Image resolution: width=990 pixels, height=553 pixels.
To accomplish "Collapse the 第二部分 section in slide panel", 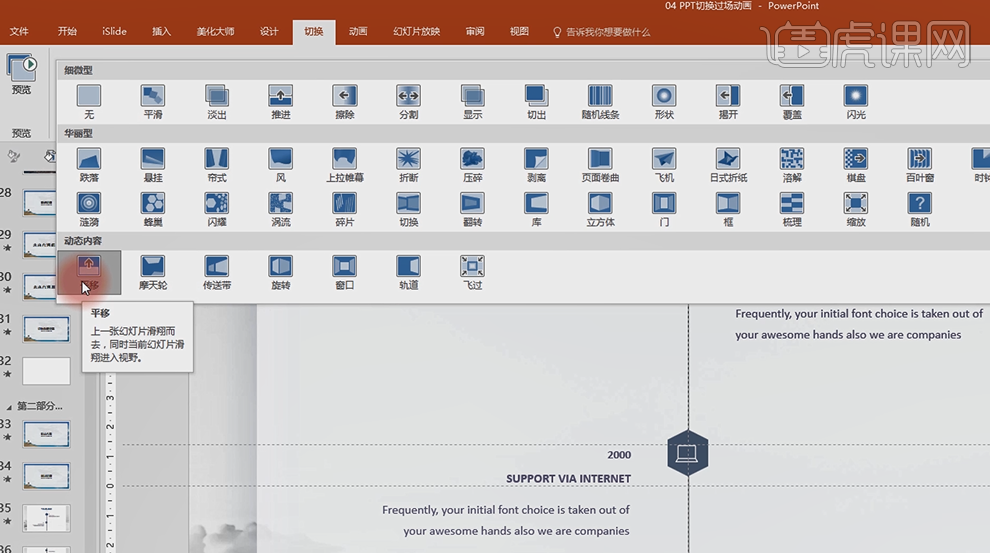I will [x=11, y=407].
